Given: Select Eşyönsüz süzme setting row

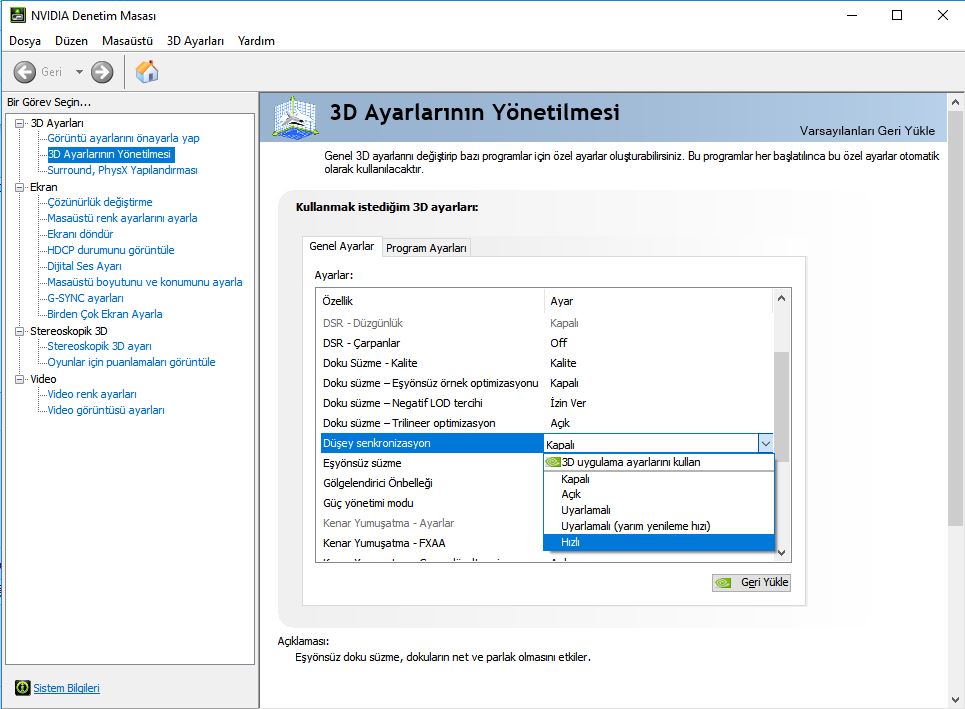Looking at the screenshot, I should click(x=431, y=463).
